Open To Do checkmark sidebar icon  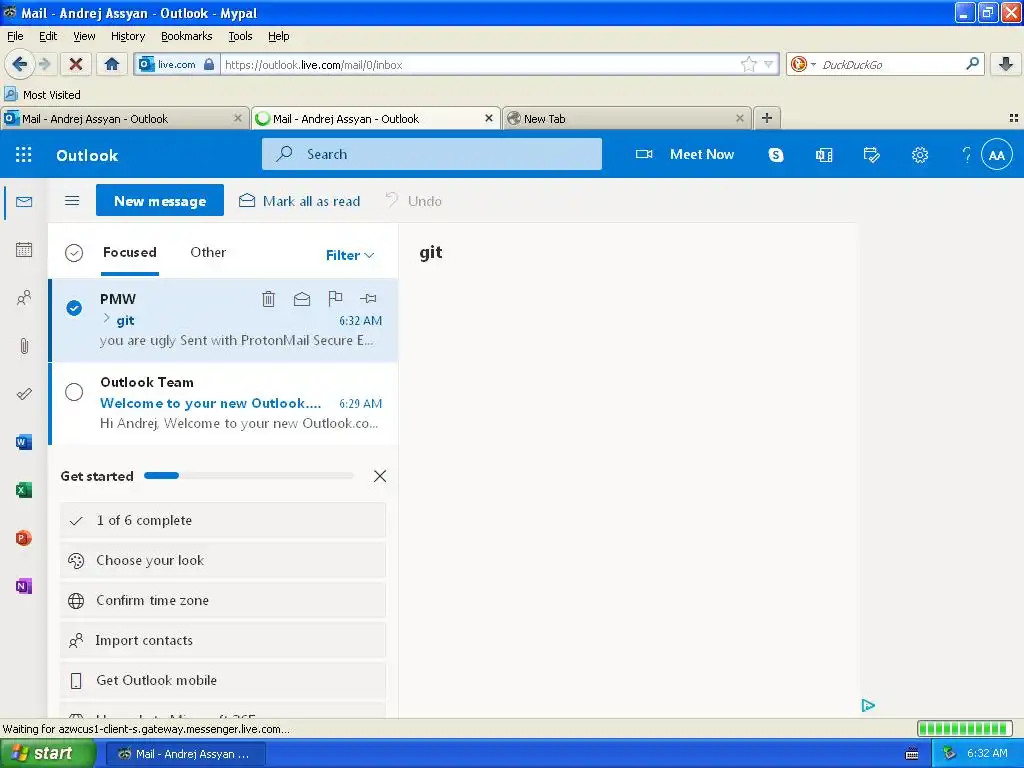24,394
